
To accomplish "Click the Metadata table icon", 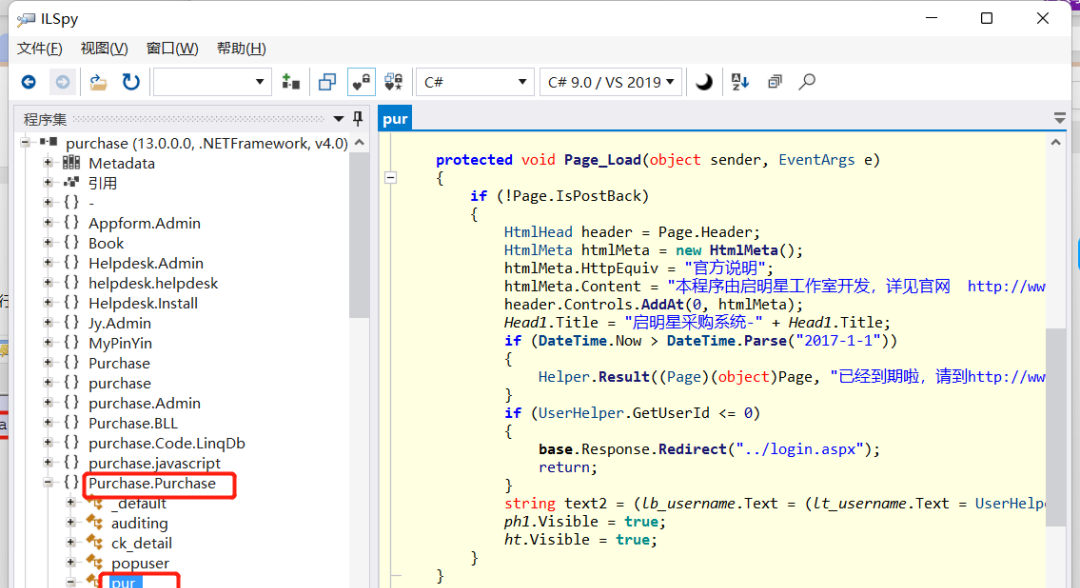I will click(x=71, y=162).
